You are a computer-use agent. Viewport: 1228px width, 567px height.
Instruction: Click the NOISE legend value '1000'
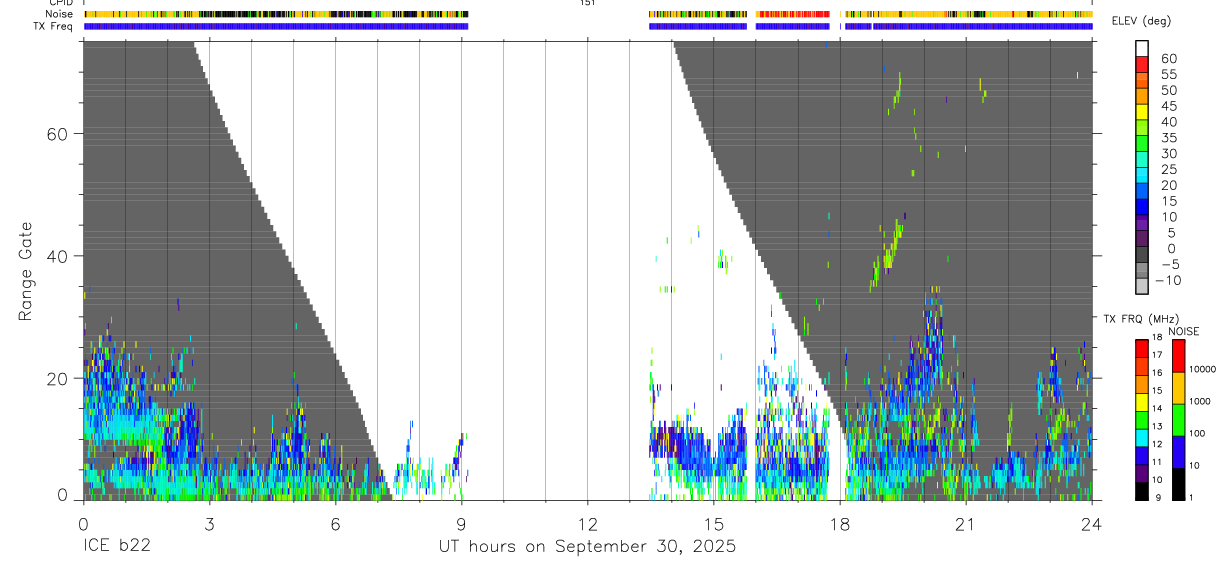(x=1201, y=402)
